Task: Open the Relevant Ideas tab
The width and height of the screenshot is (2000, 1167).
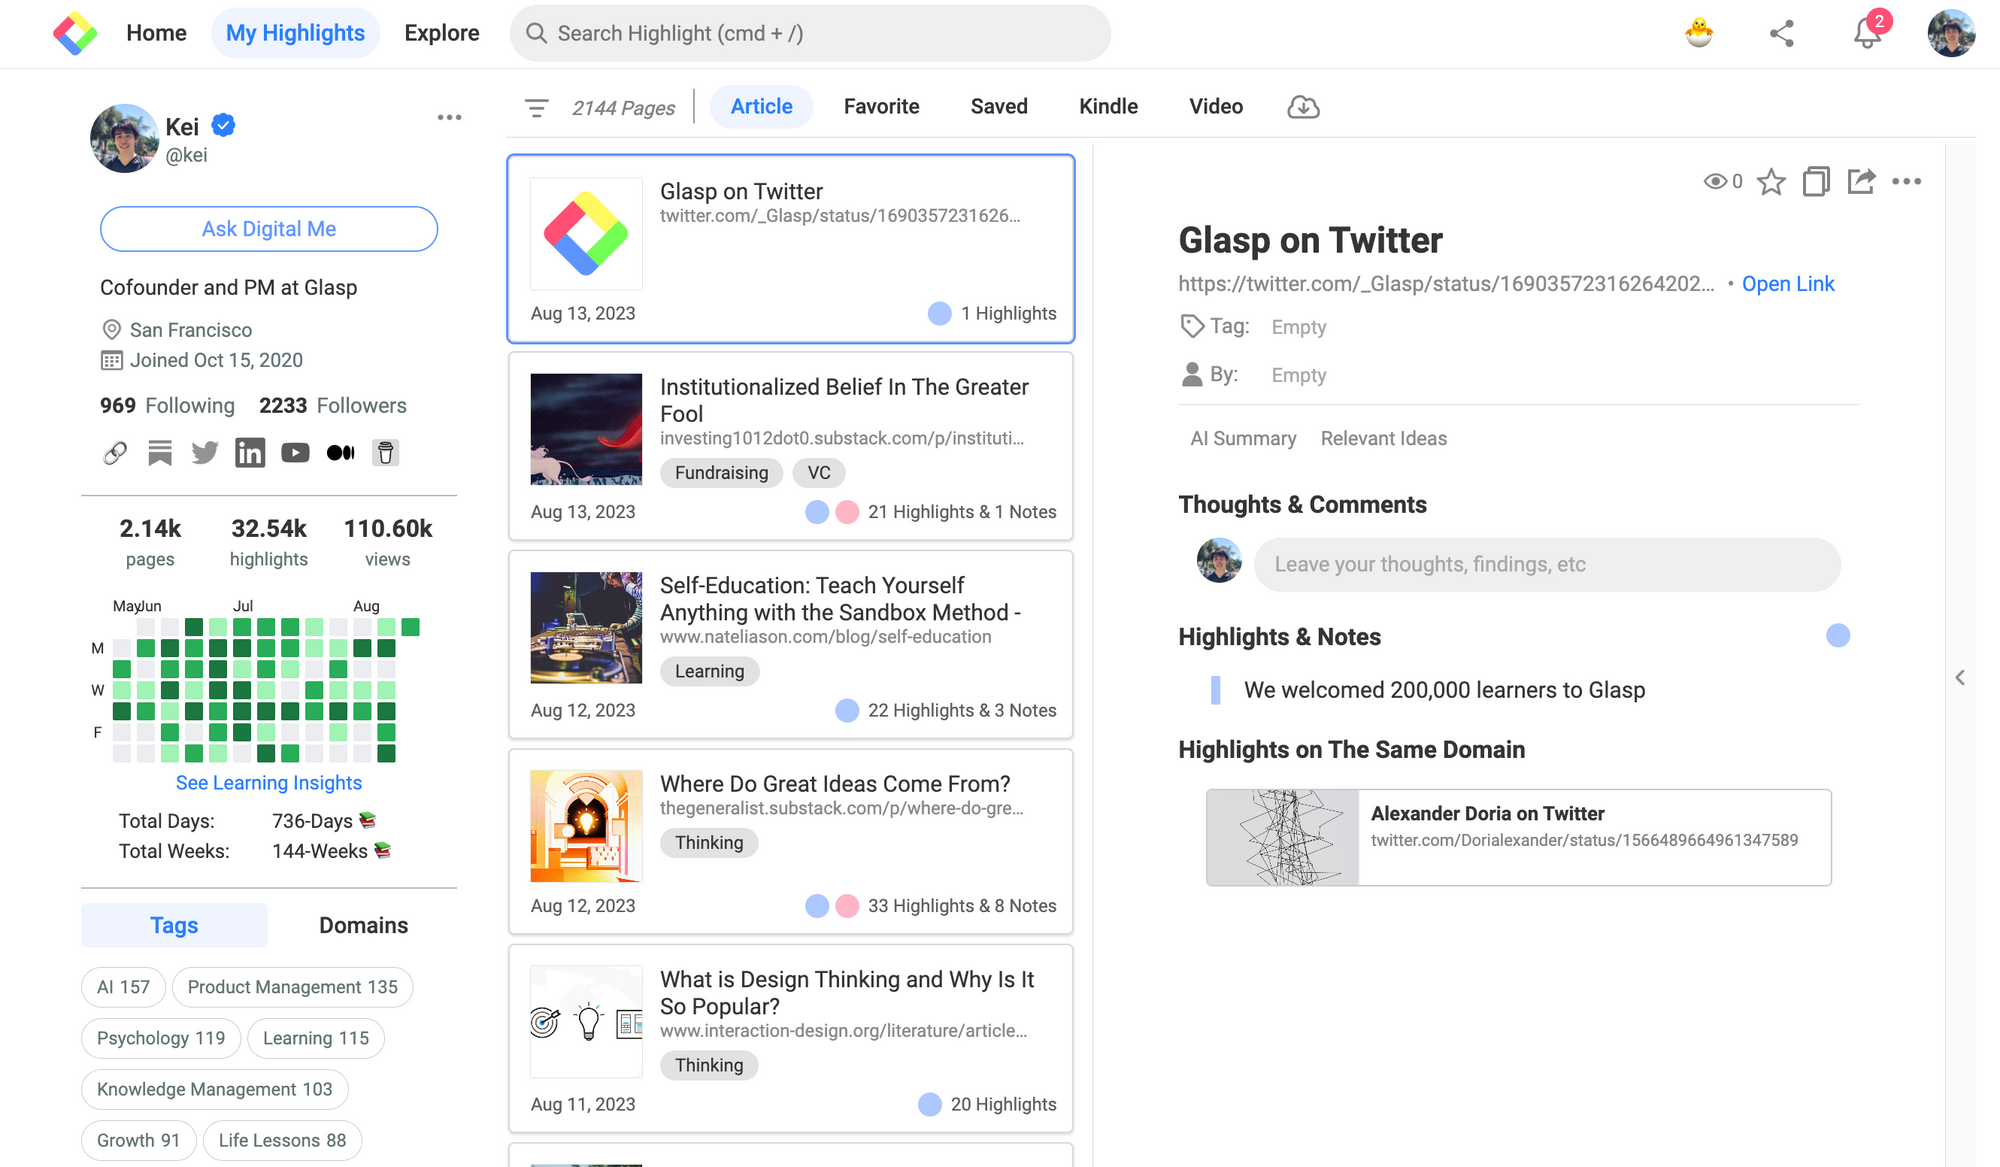Action: coord(1383,438)
